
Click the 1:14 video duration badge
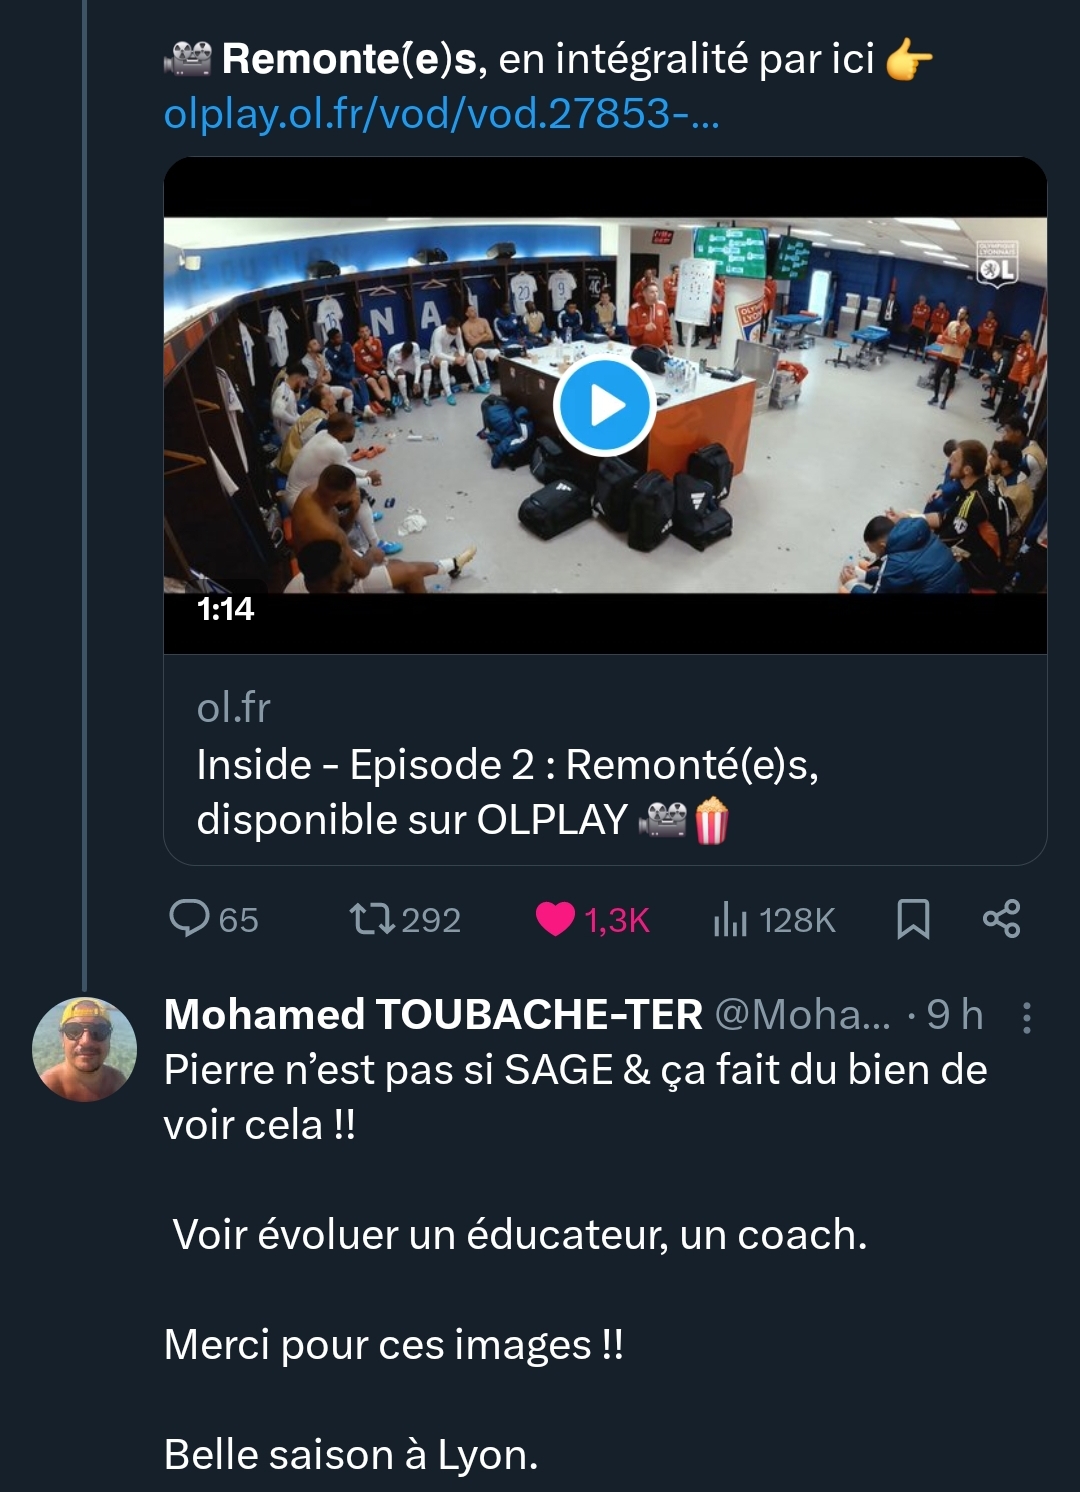(225, 609)
